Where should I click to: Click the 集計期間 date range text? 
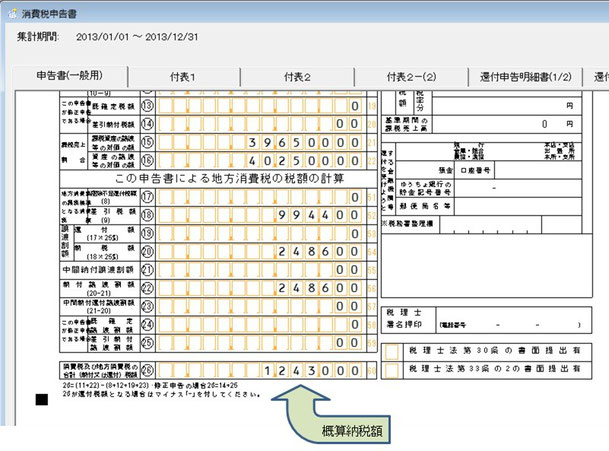142,37
